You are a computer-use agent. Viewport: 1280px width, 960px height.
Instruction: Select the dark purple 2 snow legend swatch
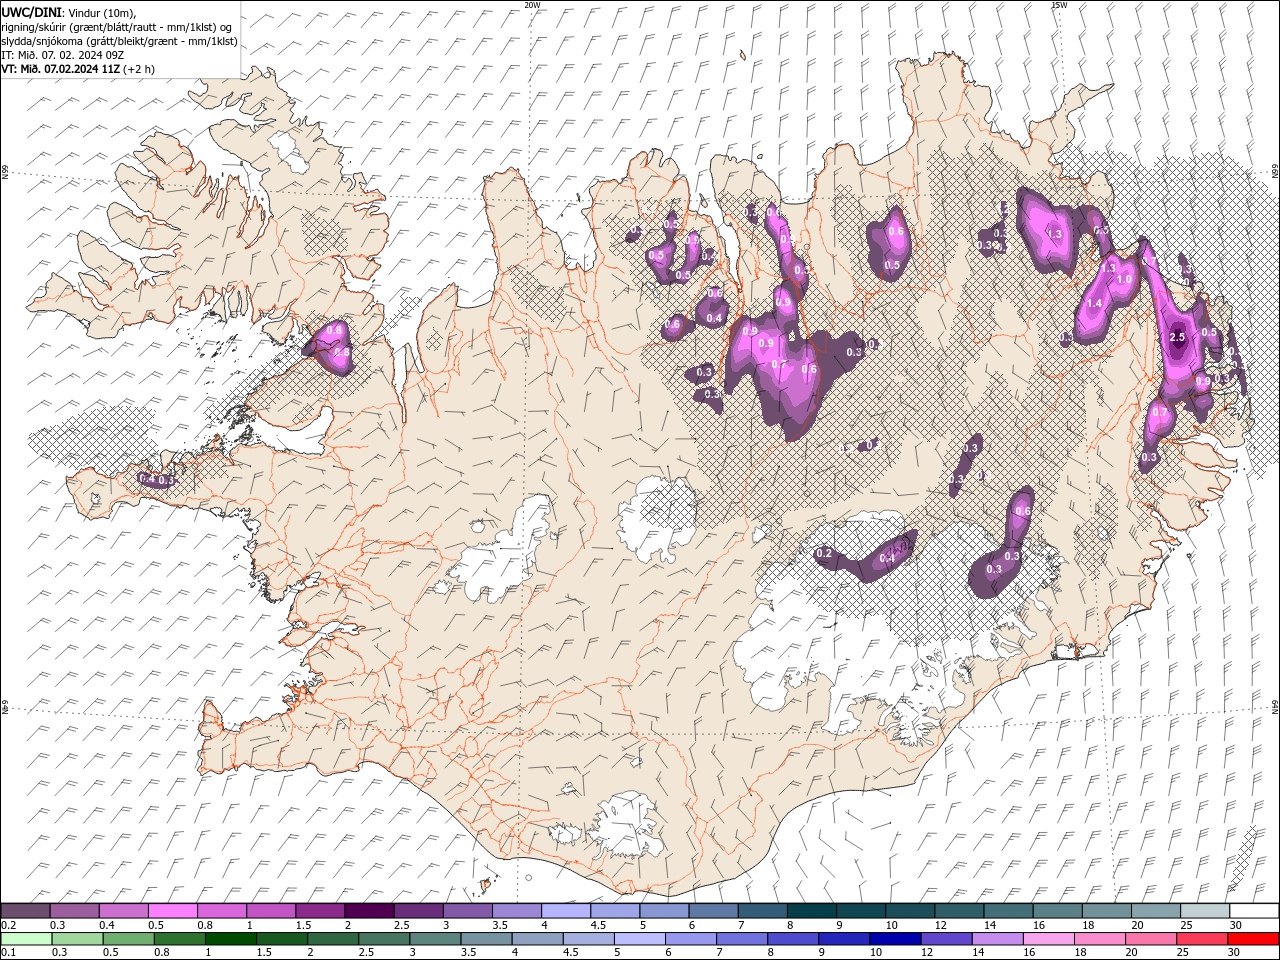[368, 911]
